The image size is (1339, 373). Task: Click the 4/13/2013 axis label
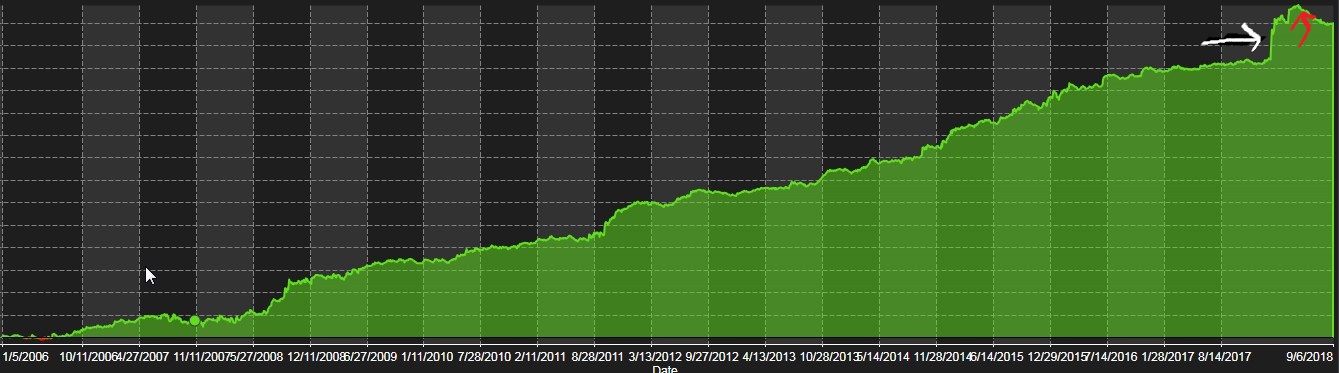point(769,356)
